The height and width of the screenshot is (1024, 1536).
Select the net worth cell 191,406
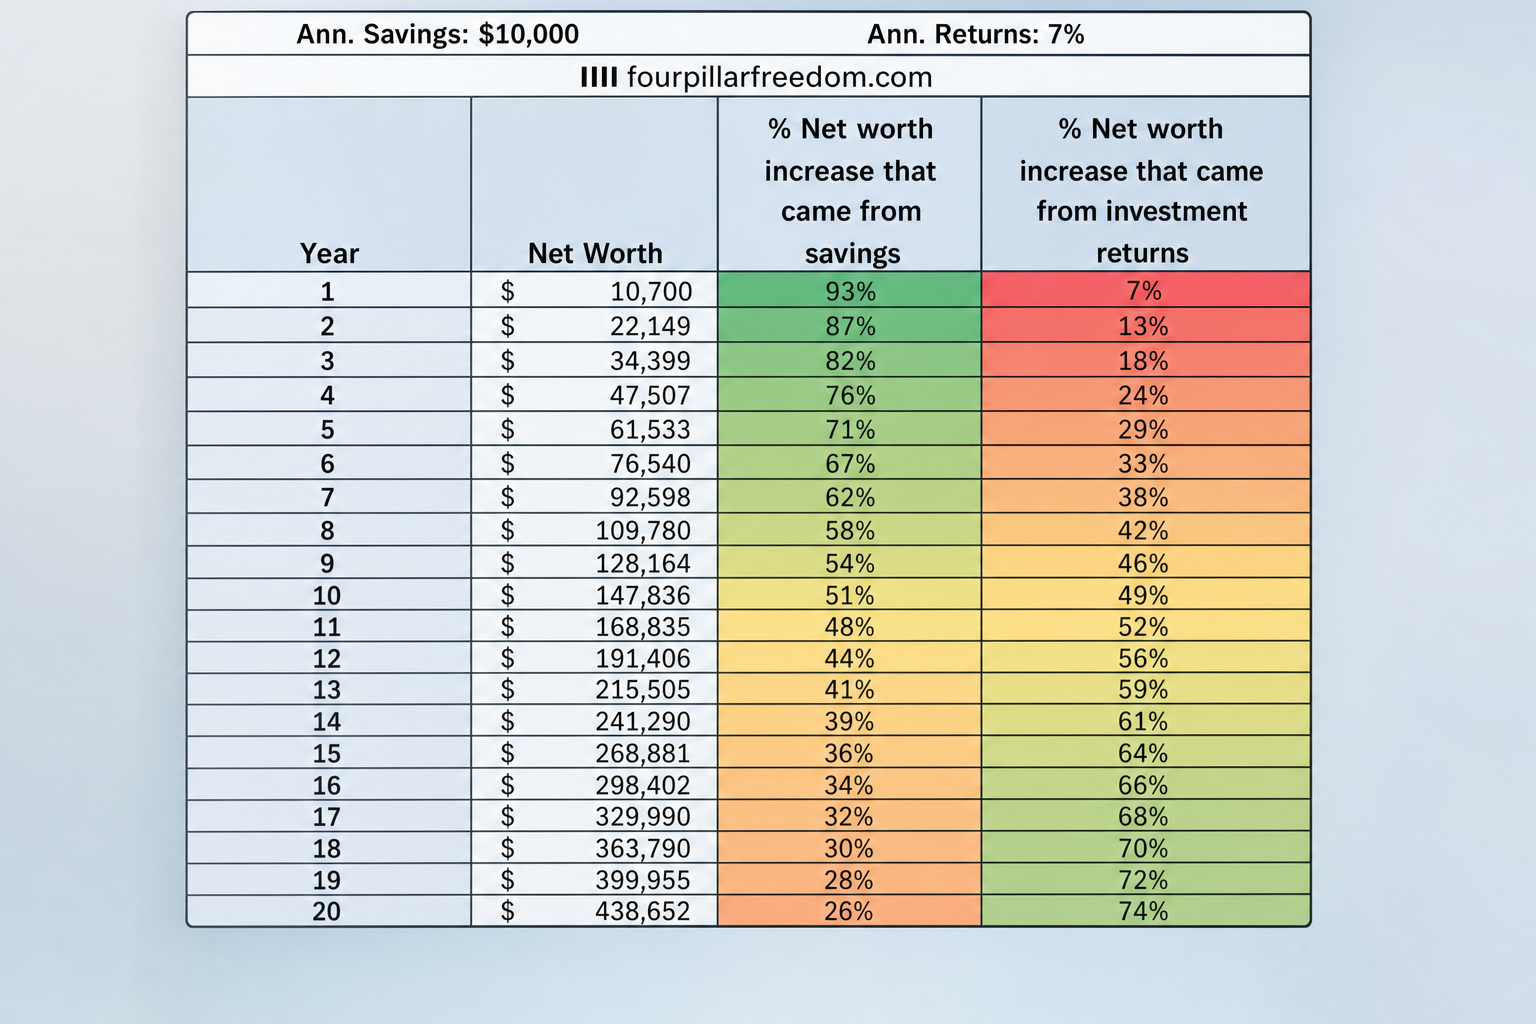595,658
